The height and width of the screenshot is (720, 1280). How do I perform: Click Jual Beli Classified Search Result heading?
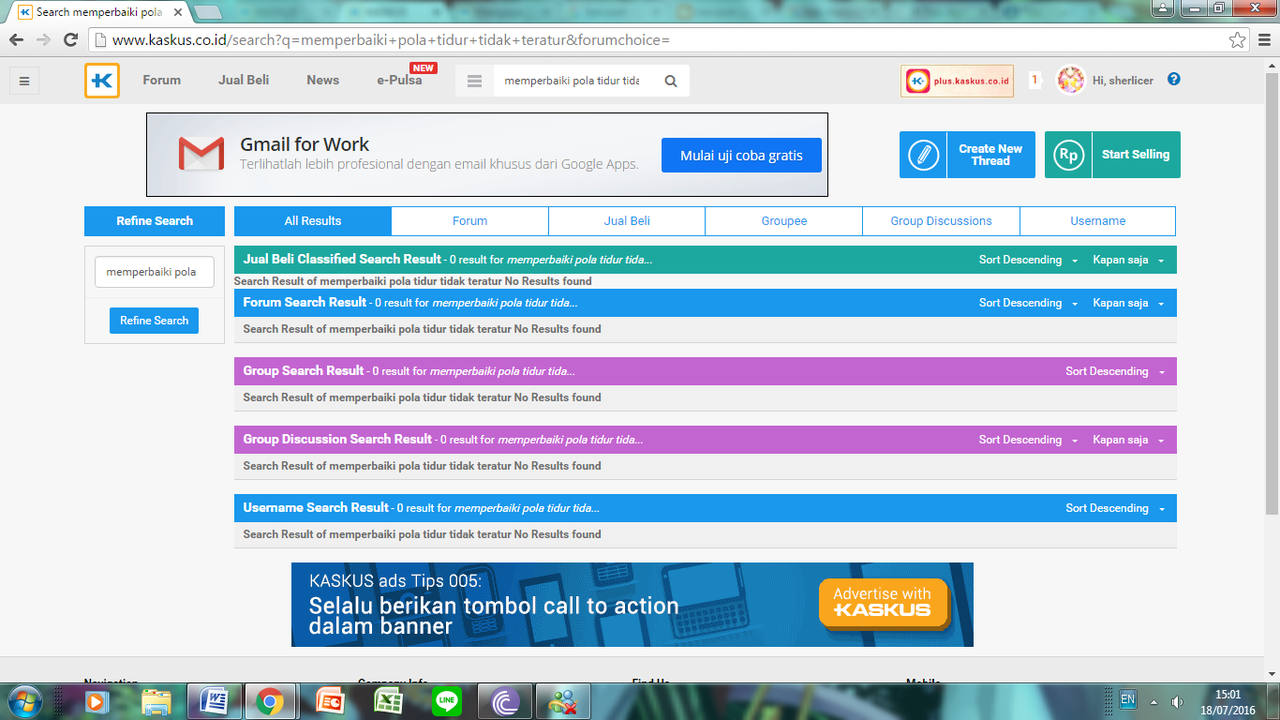click(342, 259)
